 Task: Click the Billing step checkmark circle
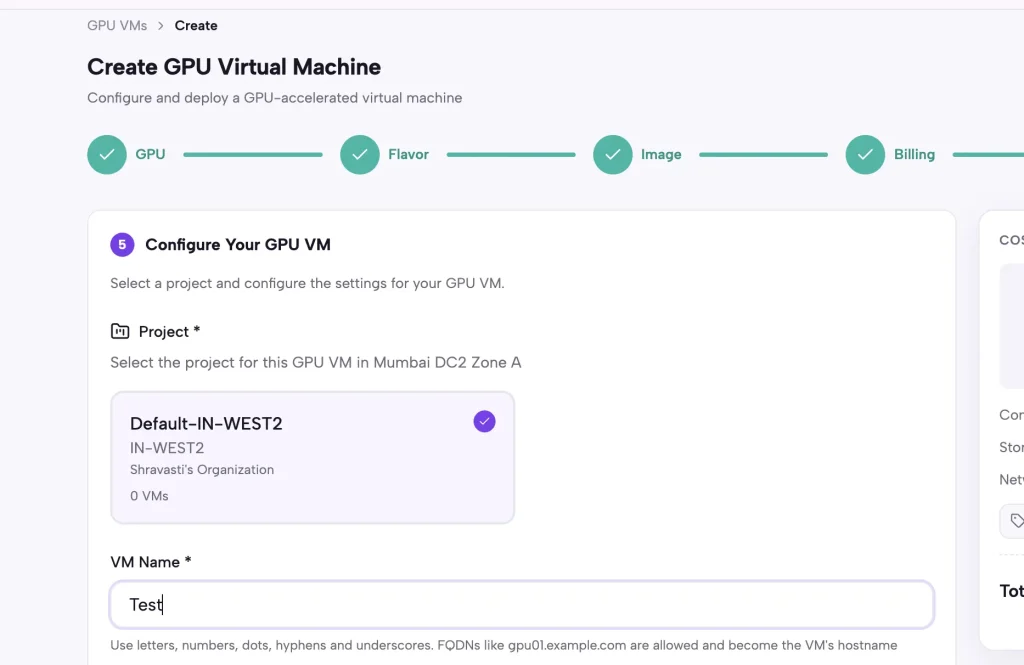(x=865, y=155)
